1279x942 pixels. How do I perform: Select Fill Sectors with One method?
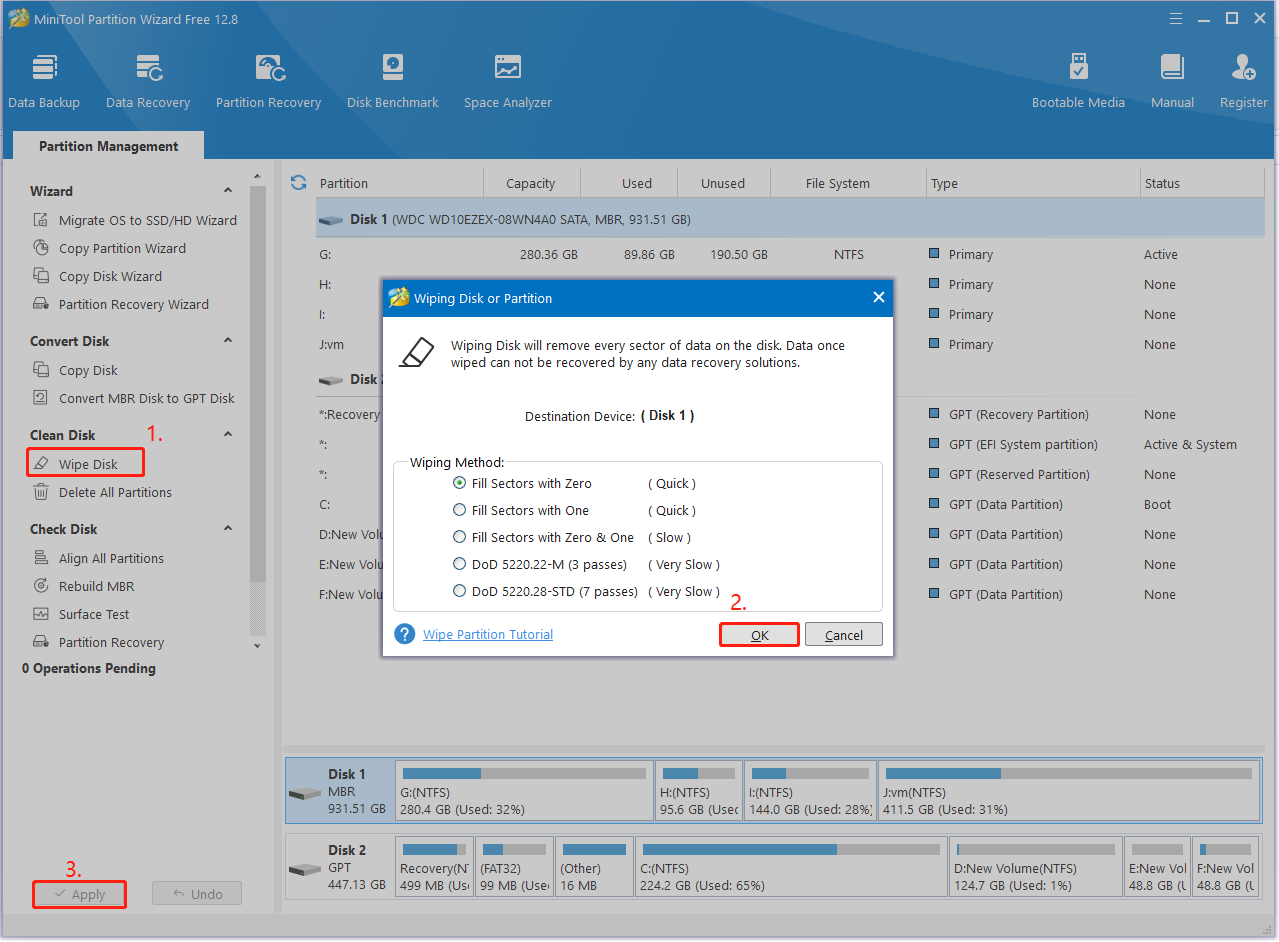tap(460, 510)
